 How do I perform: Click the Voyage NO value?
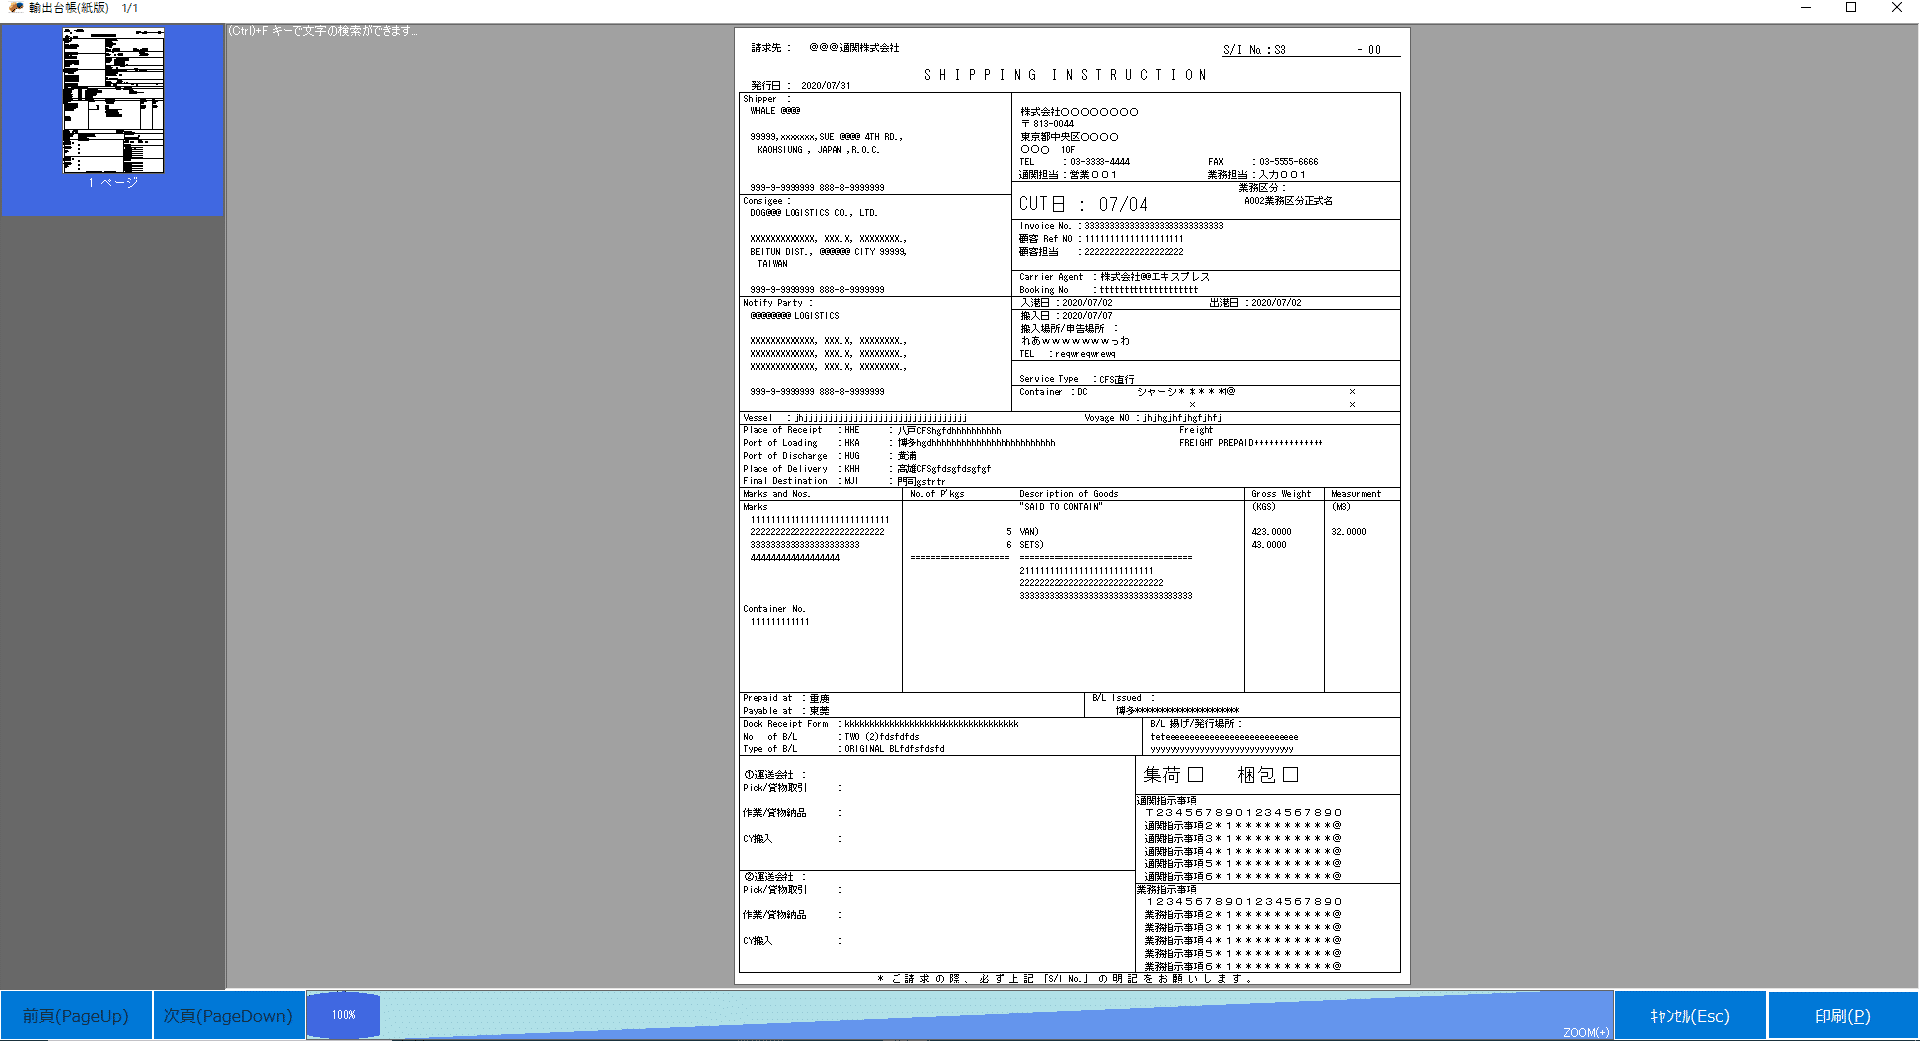tap(1182, 418)
